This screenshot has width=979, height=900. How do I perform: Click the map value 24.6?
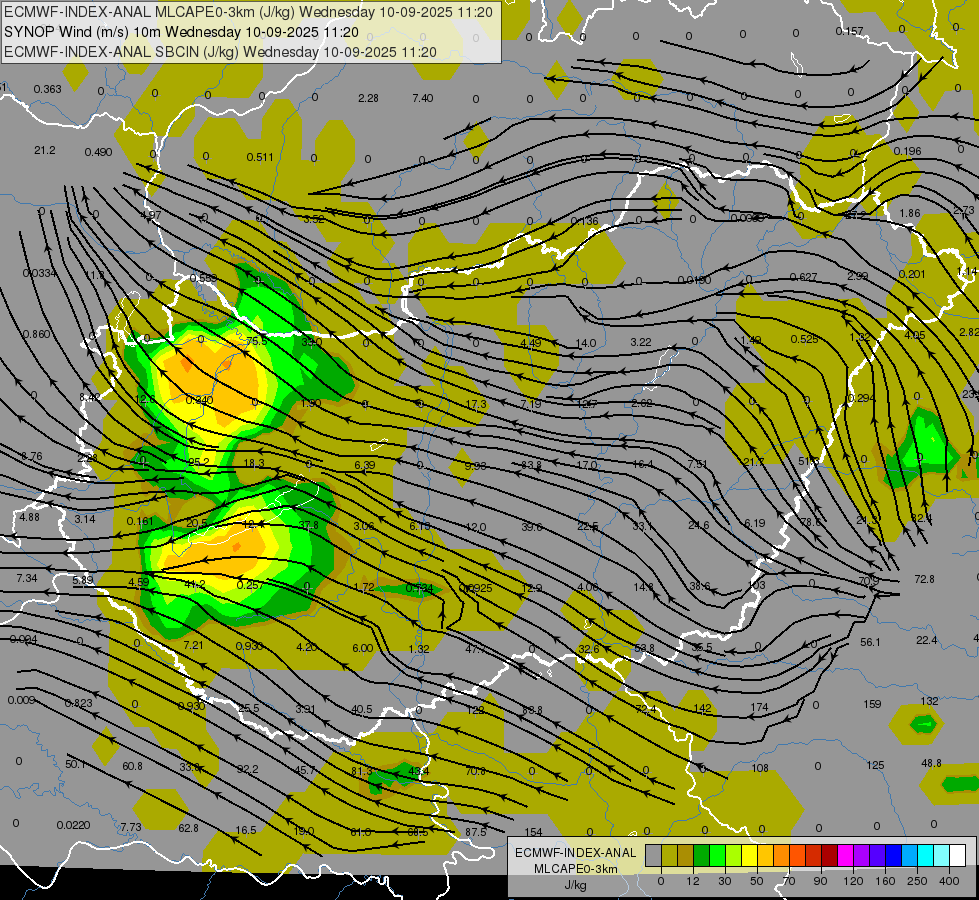click(698, 525)
